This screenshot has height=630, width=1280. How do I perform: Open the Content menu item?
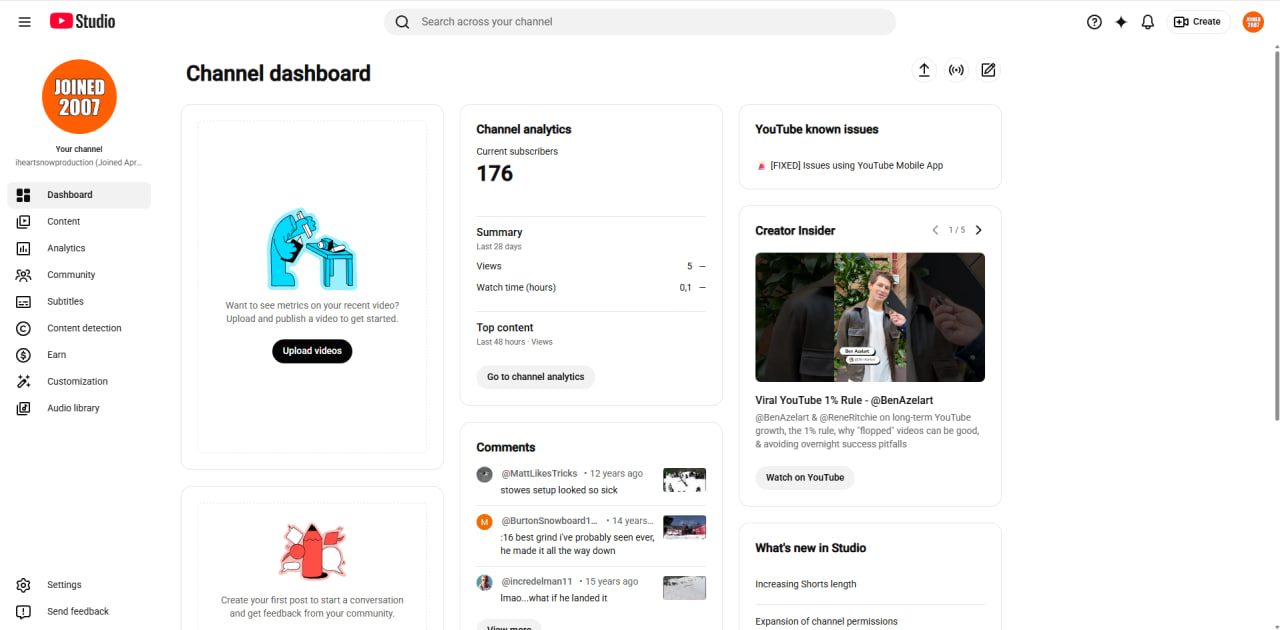[x=79, y=222]
